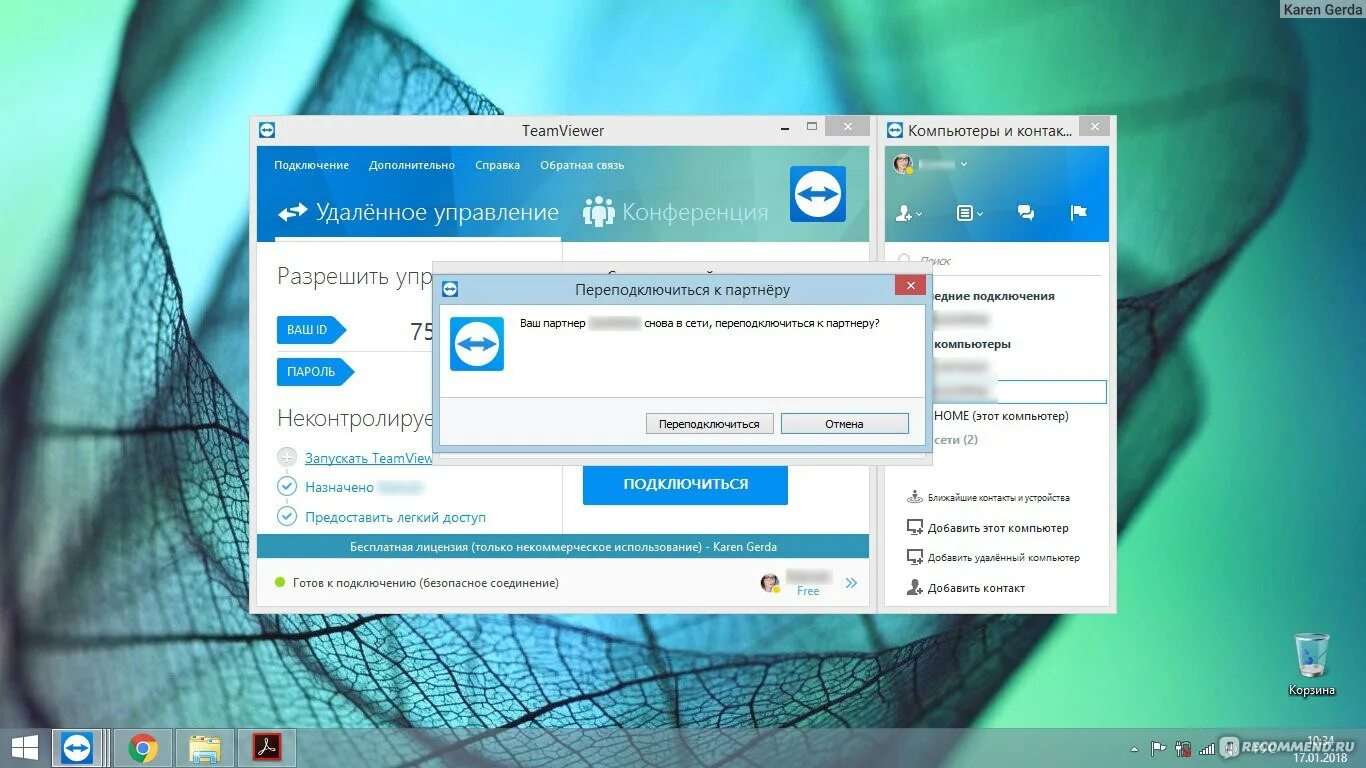Image resolution: width=1366 pixels, height=768 pixels.
Task: Click the add this computer monitor icon
Action: [914, 527]
